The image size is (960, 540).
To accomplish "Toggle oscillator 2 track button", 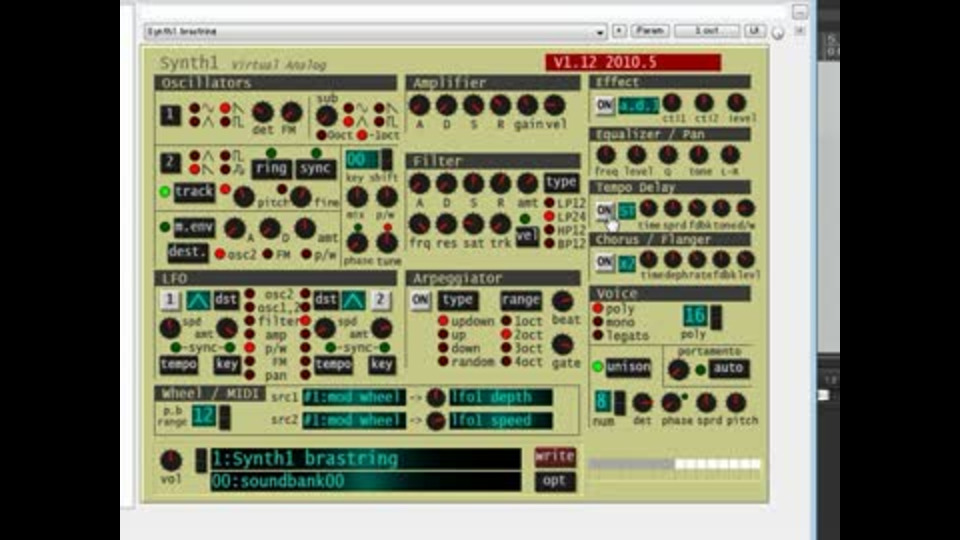I will pyautogui.click(x=194, y=192).
